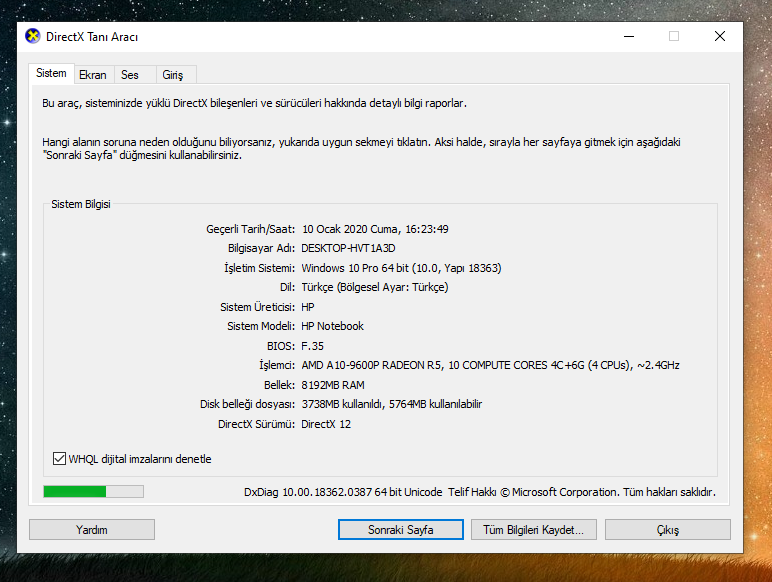Click the green loading progress bar
The height and width of the screenshot is (582, 772).
click(x=94, y=491)
